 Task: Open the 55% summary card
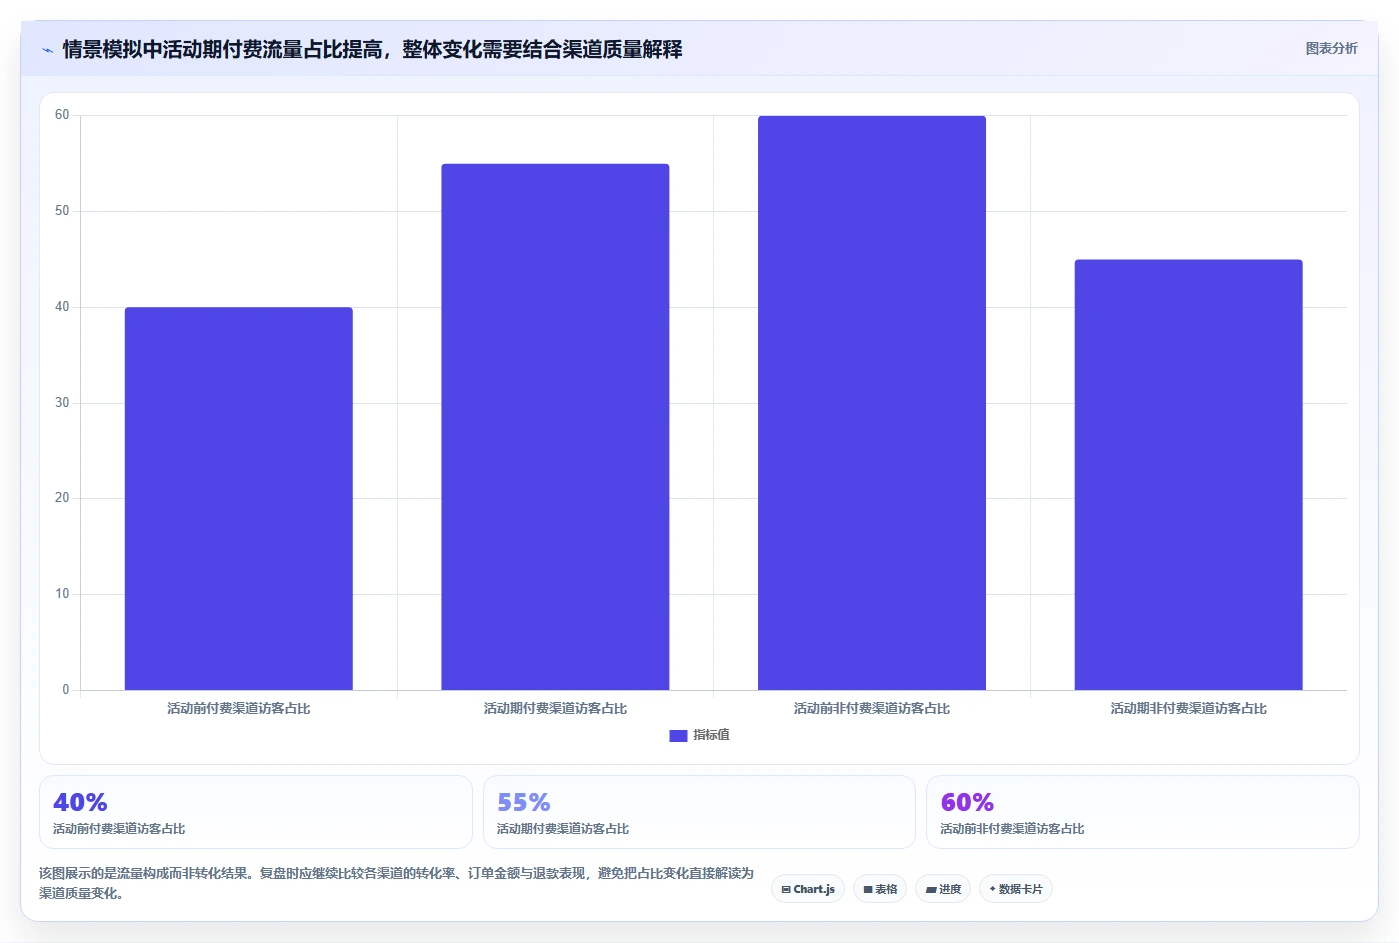[x=699, y=812]
